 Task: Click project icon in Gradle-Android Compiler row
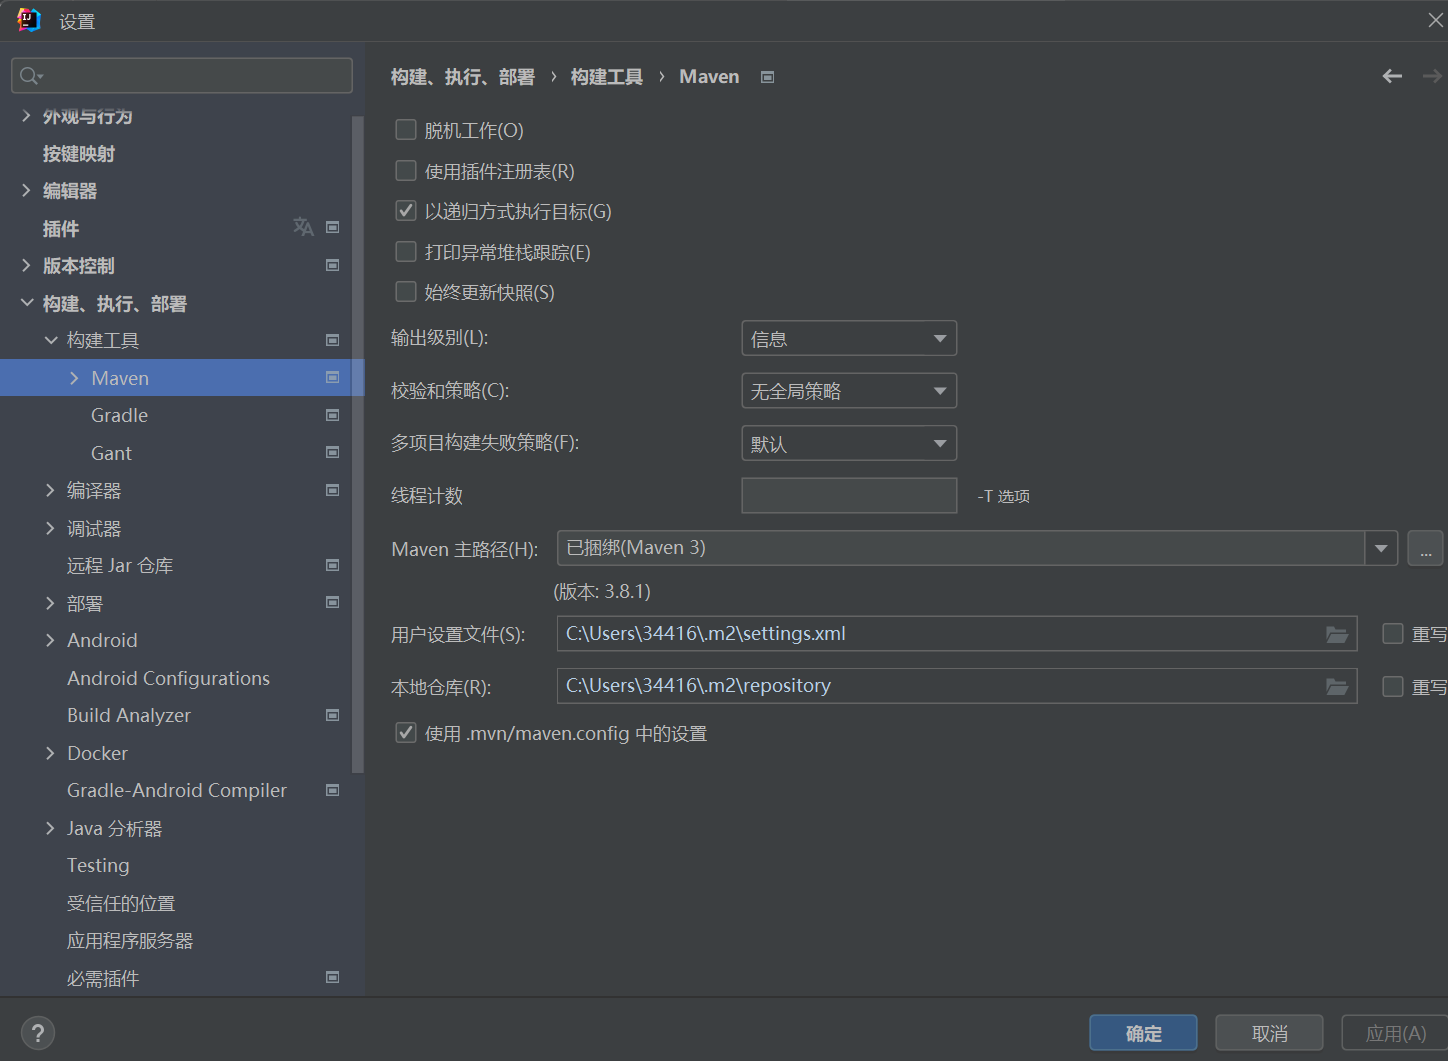[333, 790]
